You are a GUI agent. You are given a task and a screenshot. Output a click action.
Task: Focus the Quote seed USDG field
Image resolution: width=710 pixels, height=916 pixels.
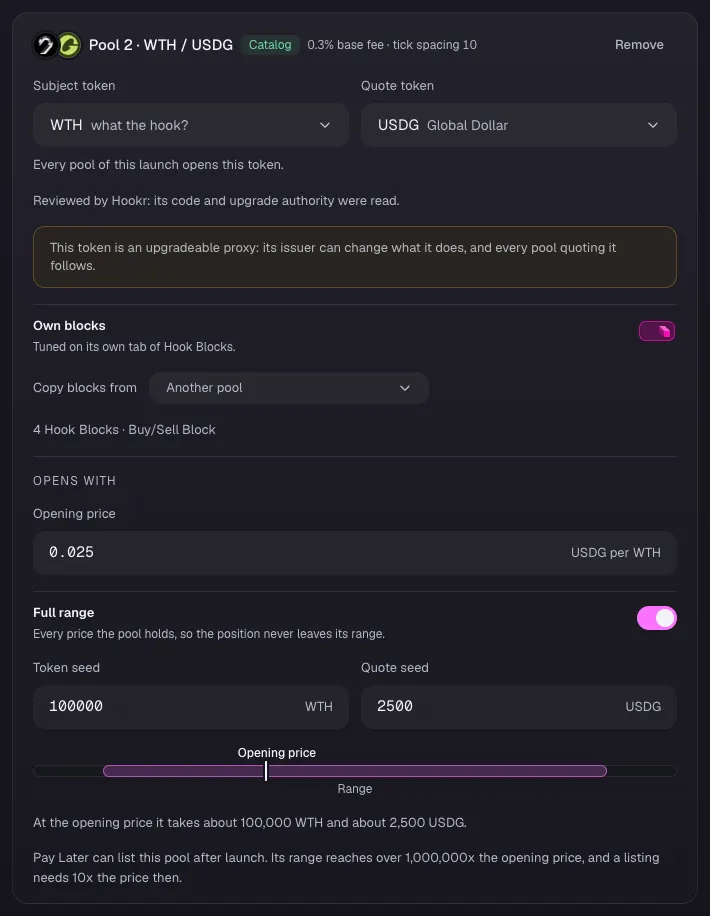point(519,706)
